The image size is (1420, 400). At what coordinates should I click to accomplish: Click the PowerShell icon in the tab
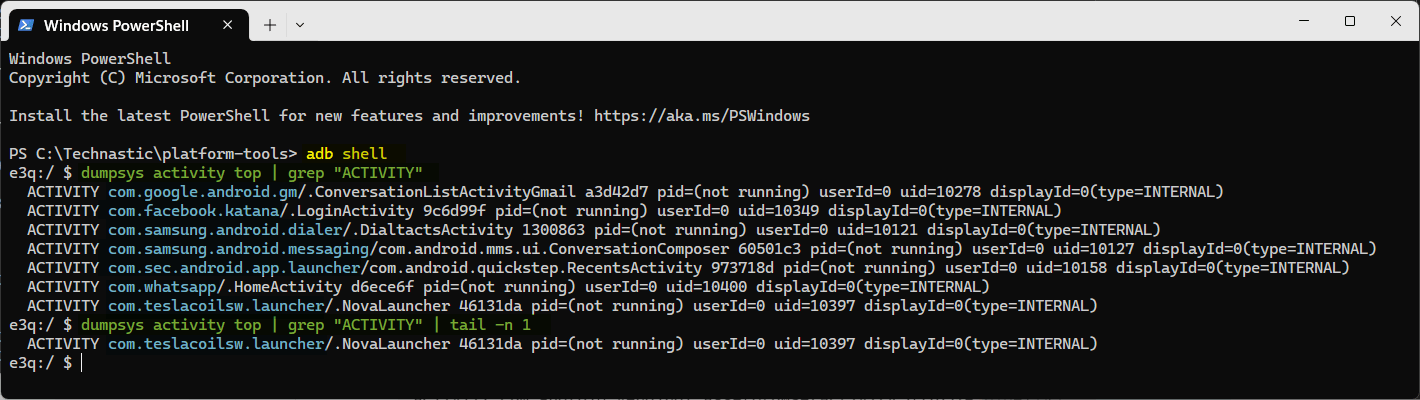pyautogui.click(x=25, y=23)
